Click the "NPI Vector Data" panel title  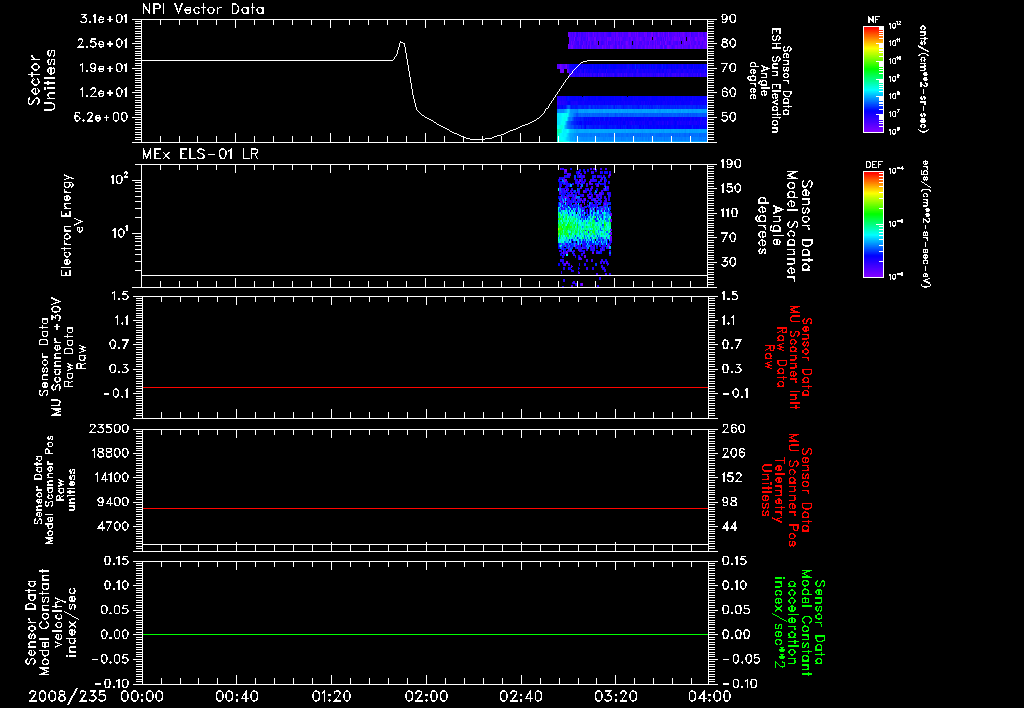(203, 9)
